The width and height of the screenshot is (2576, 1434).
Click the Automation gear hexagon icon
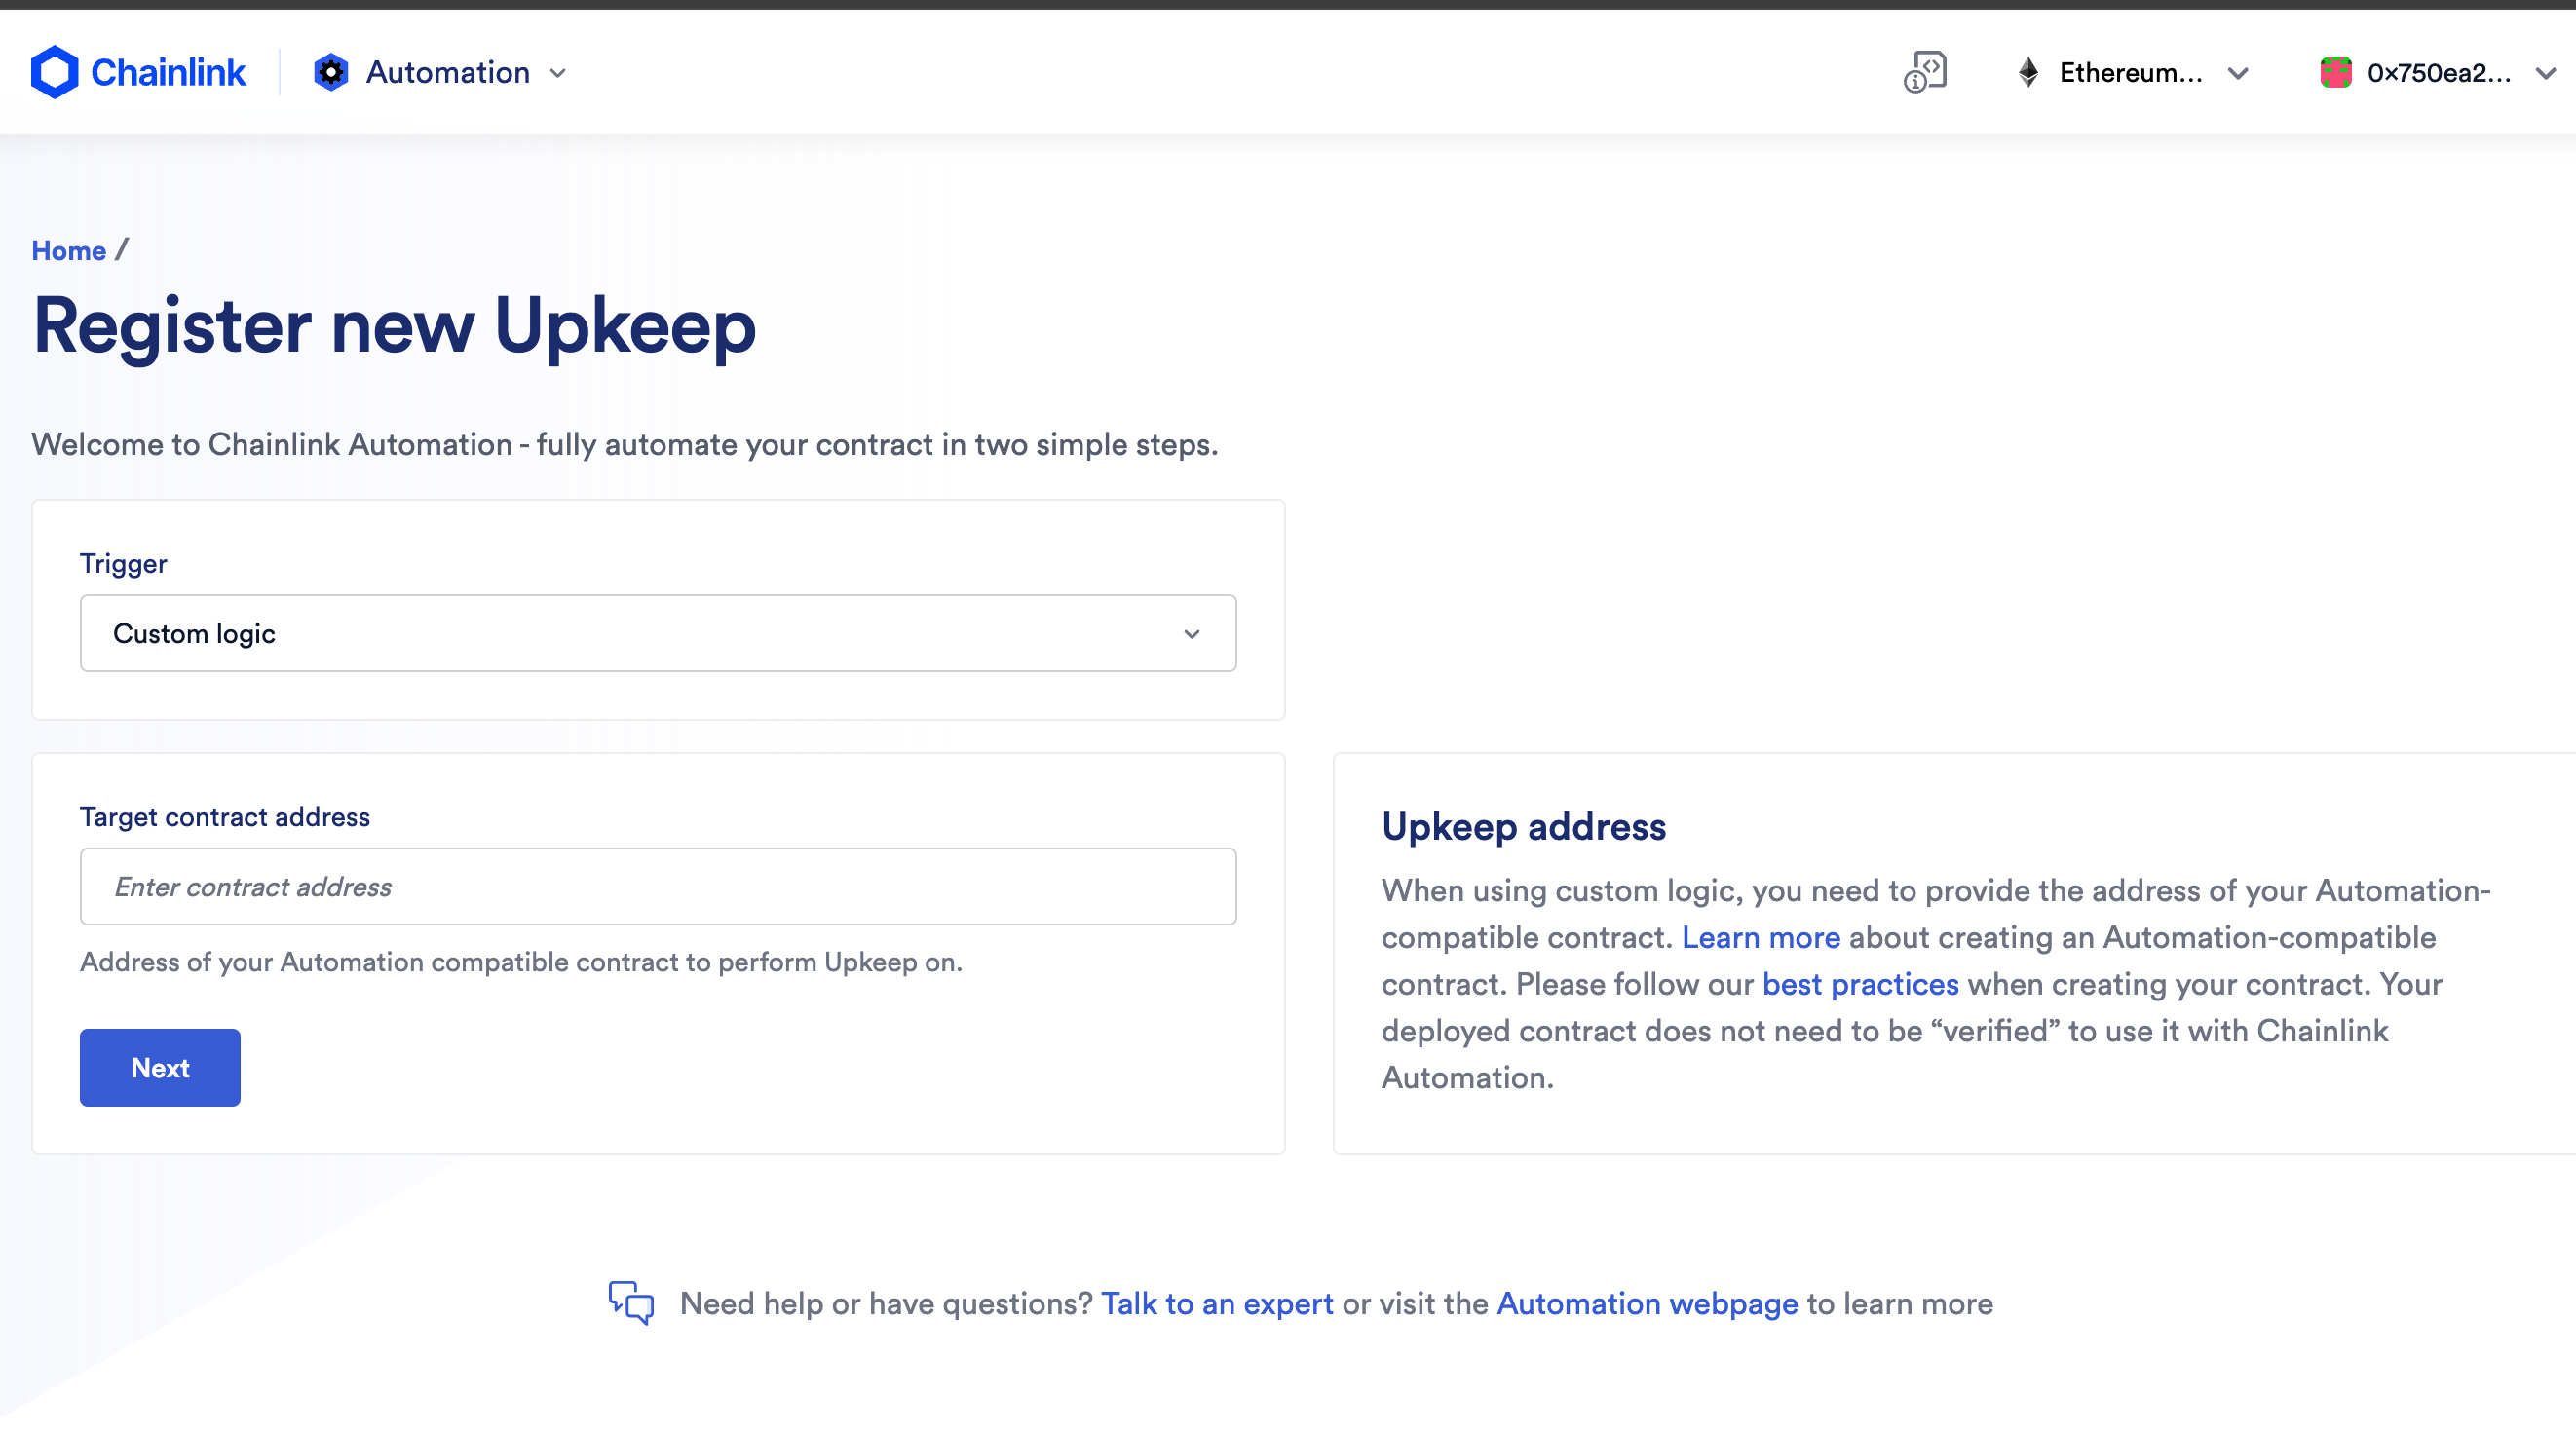pyautogui.click(x=331, y=72)
